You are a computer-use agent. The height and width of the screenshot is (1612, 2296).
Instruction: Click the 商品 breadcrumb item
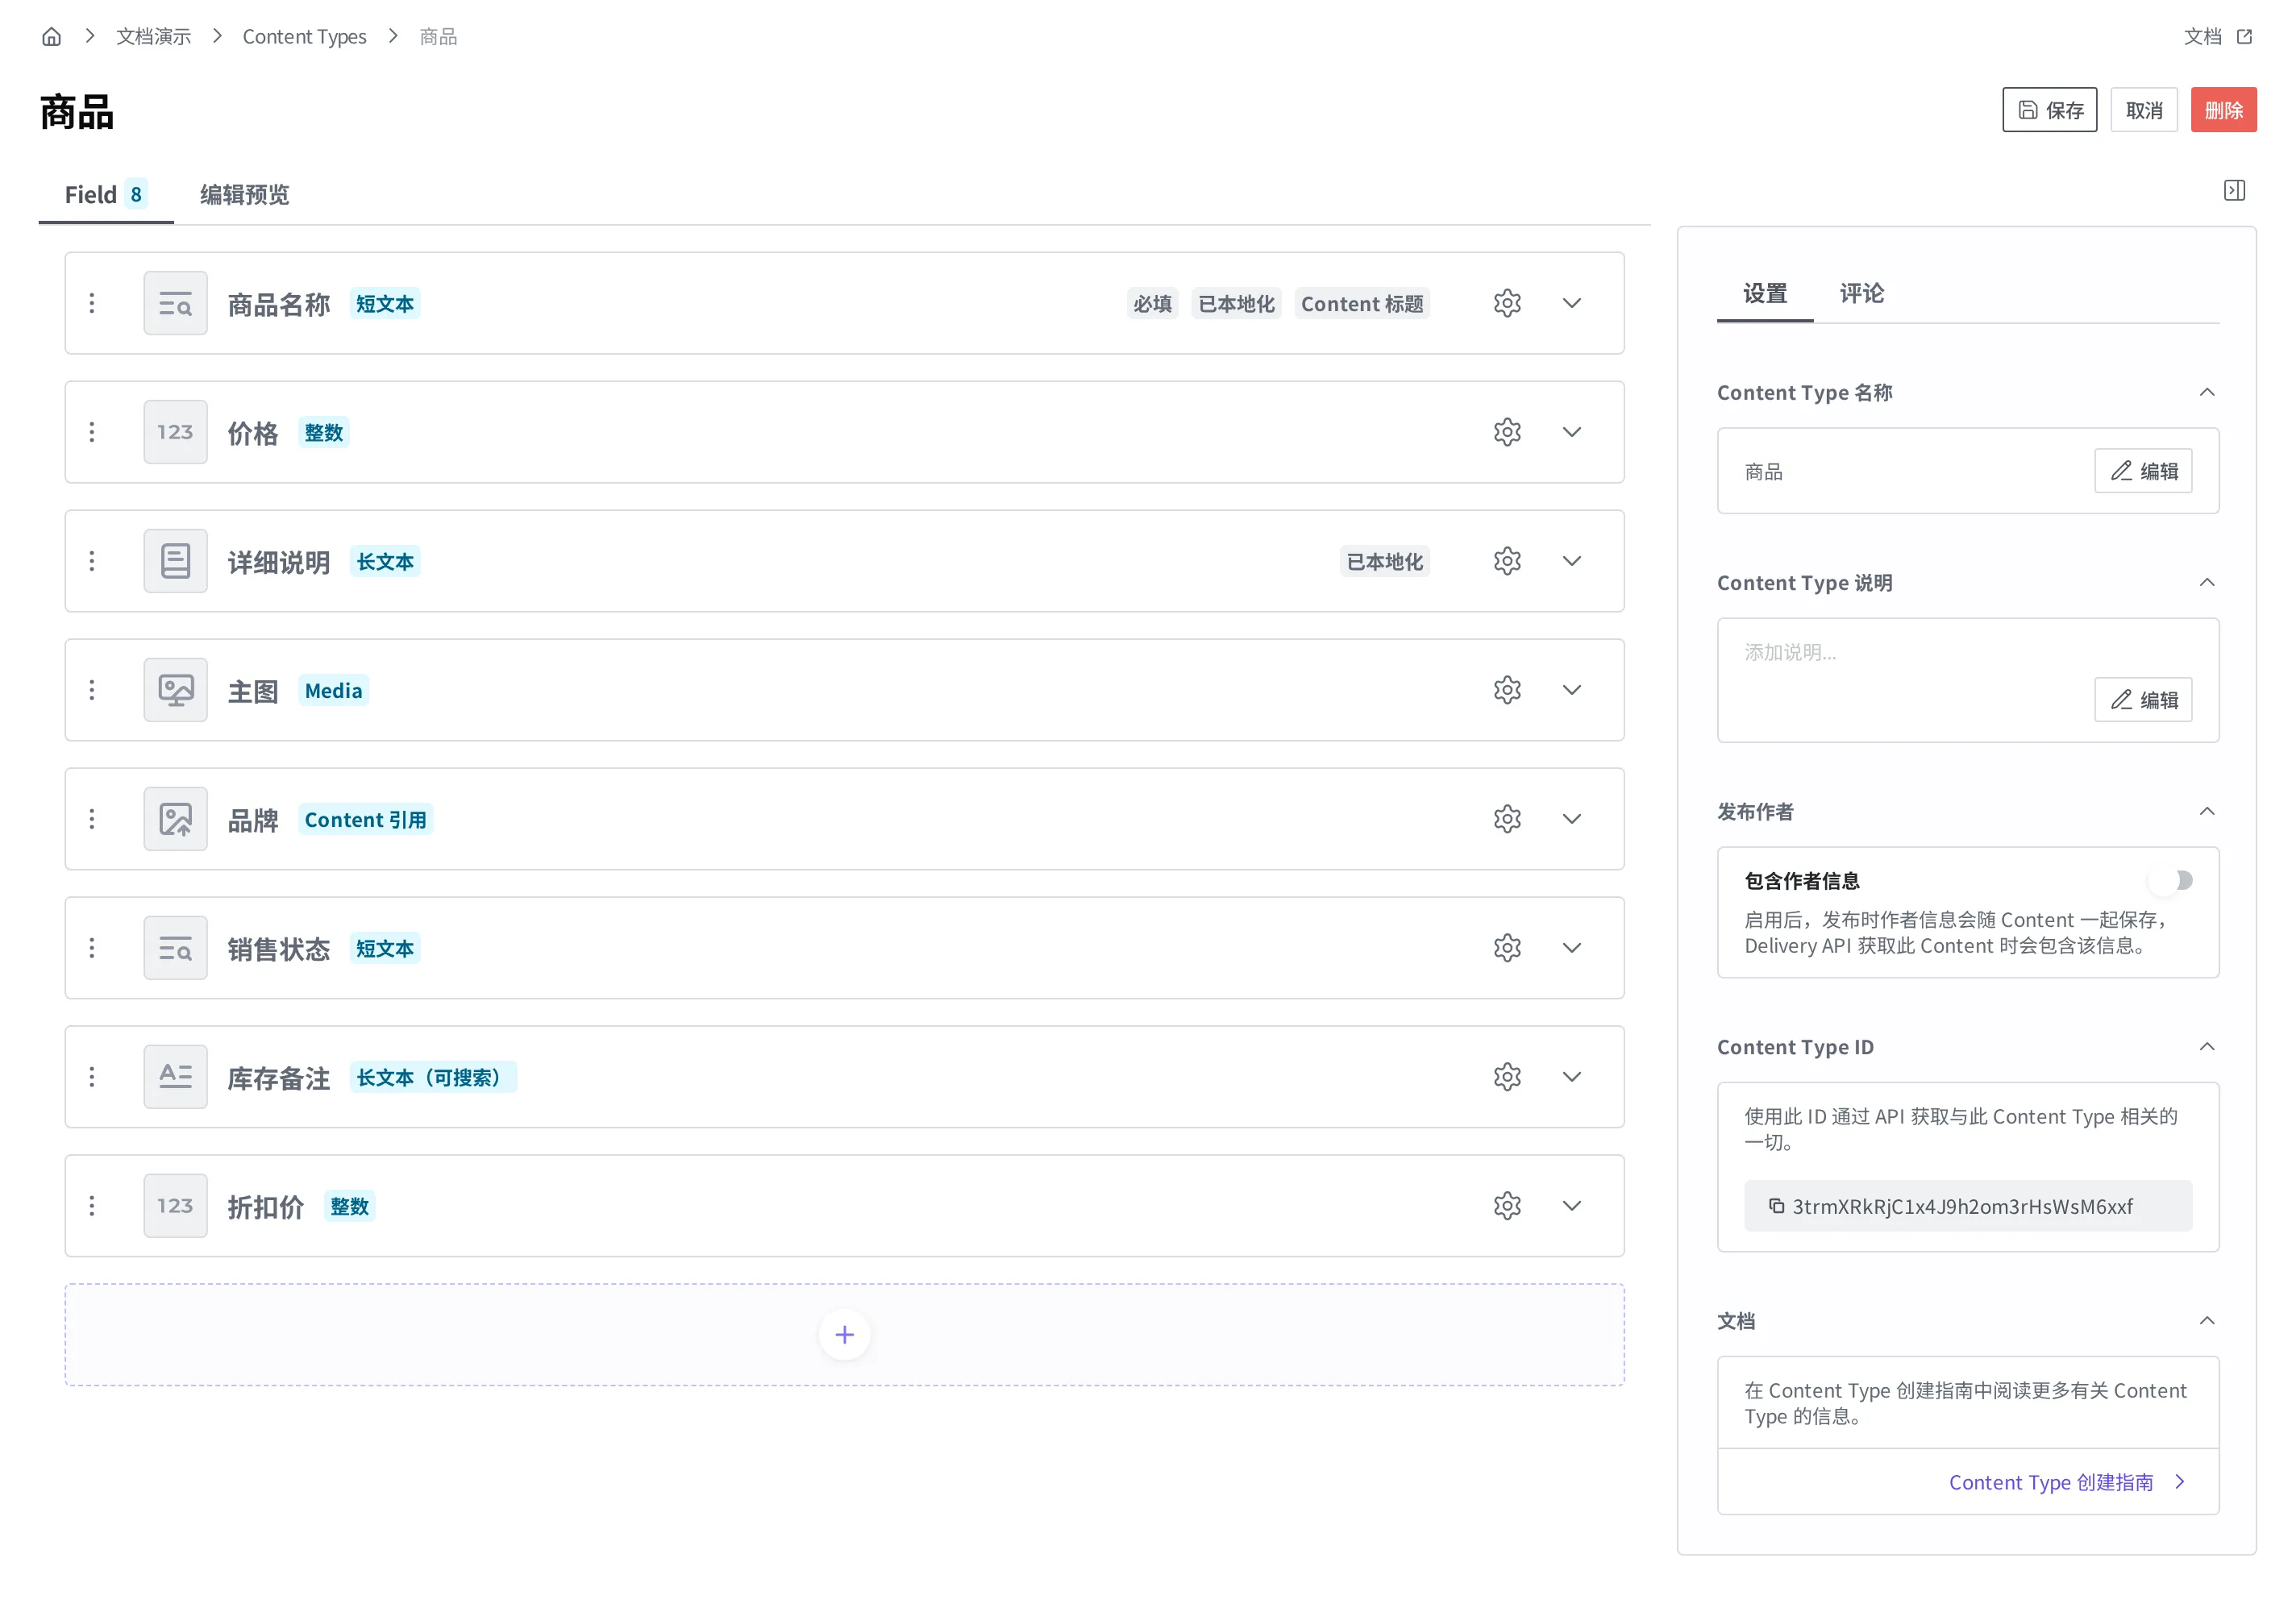(x=438, y=37)
